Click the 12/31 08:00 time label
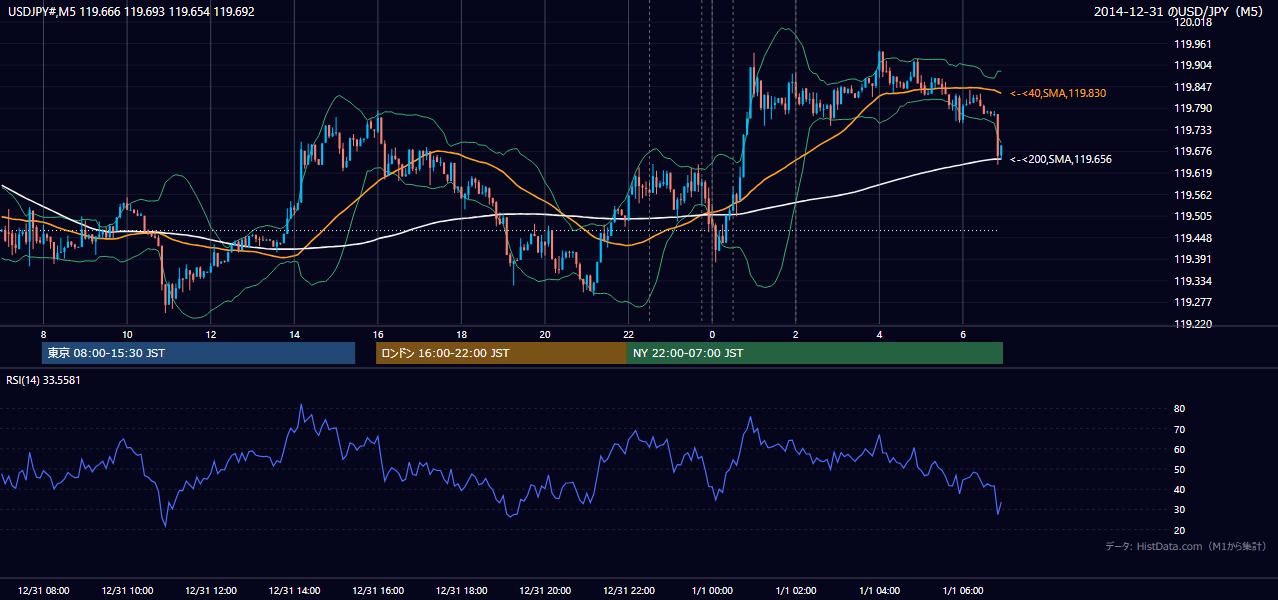 pyautogui.click(x=43, y=591)
